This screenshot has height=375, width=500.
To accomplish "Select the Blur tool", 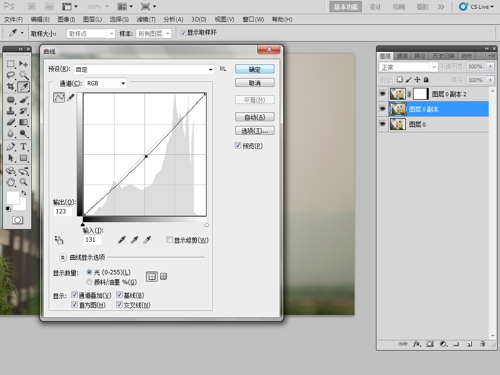I will point(11,133).
